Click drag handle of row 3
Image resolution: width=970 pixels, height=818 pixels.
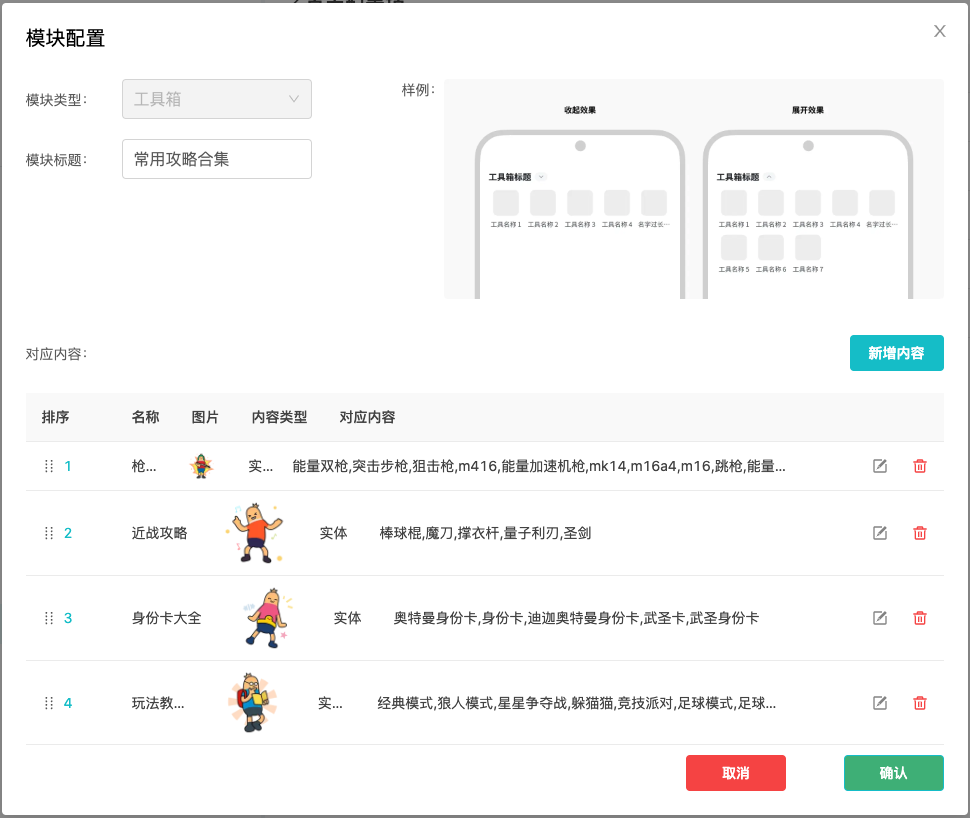tap(49, 618)
